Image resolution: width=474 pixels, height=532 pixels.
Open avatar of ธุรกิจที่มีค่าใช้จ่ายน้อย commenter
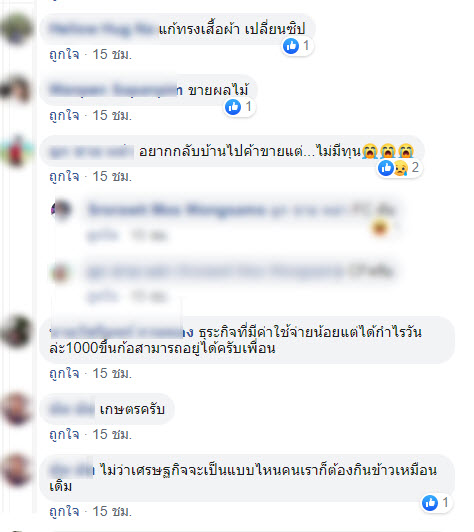point(16,332)
